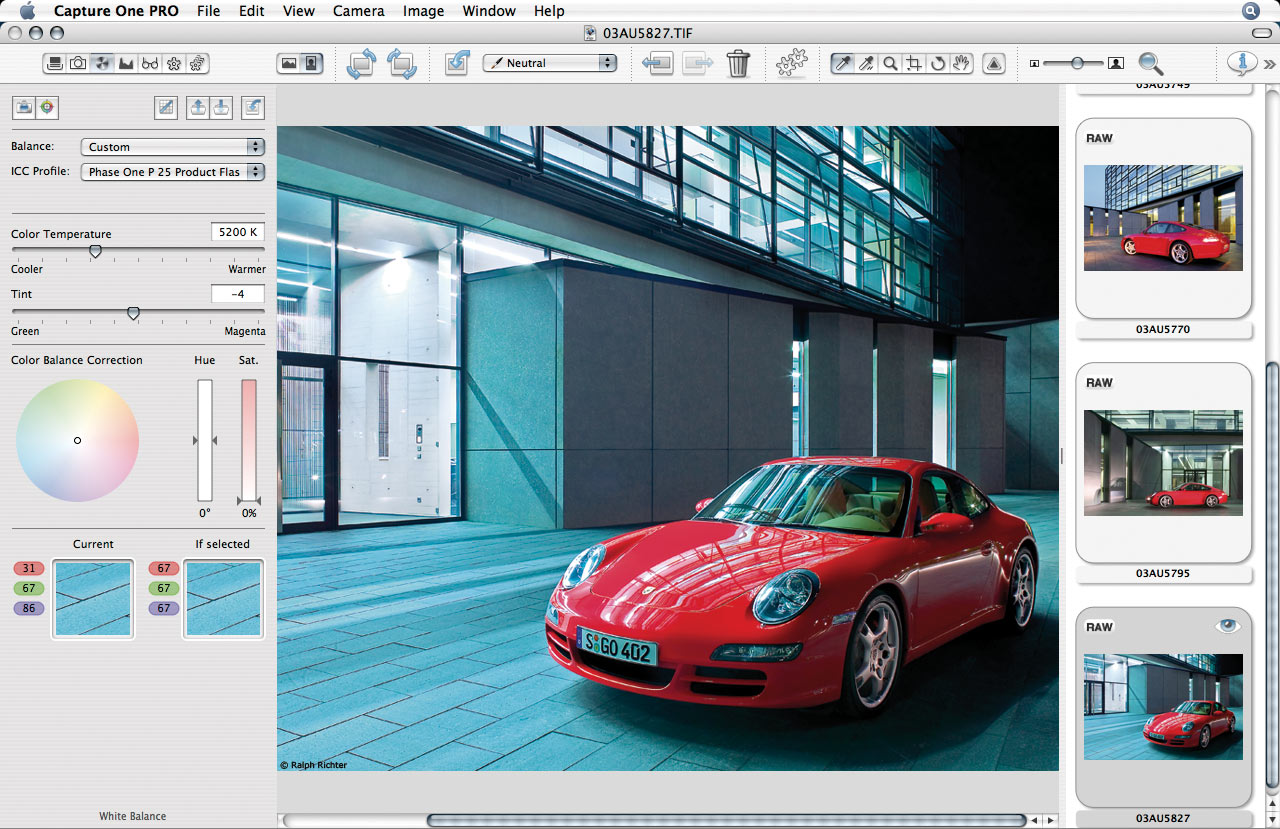Viewport: 1280px width, 829px height.
Task: Open the Camera menu
Action: (x=358, y=11)
